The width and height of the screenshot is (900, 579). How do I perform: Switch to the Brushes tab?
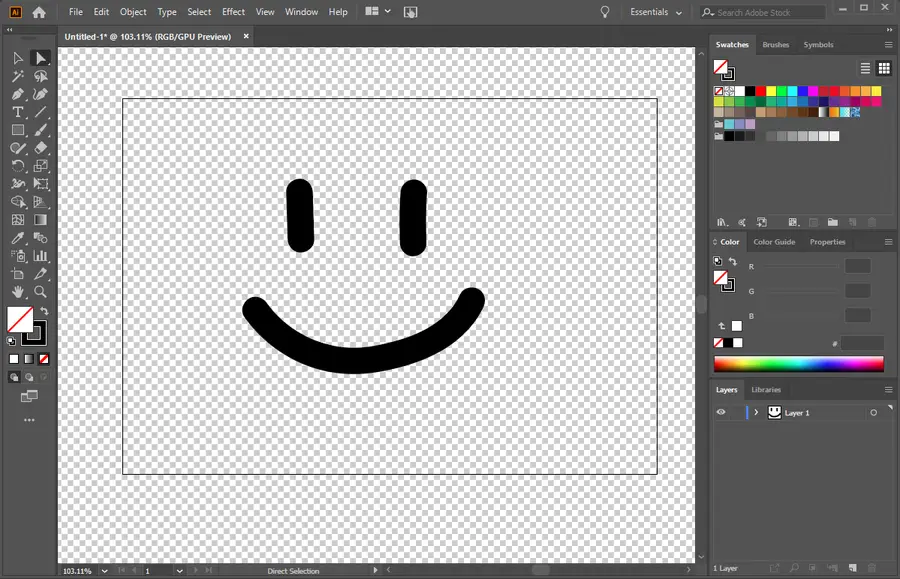click(775, 45)
